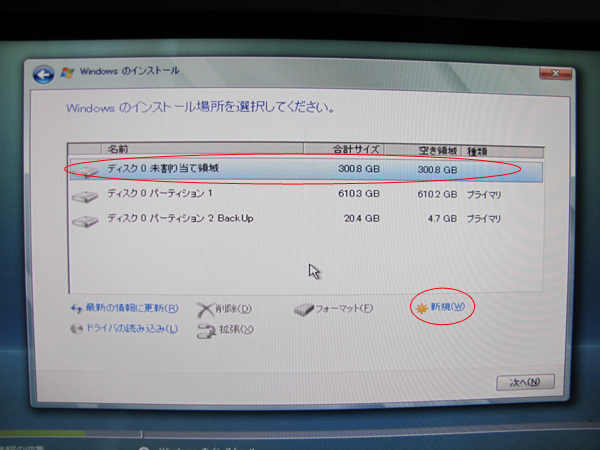The image size is (600, 450).
Task: Click the 610.3 GB total size cell
Action: point(359,194)
